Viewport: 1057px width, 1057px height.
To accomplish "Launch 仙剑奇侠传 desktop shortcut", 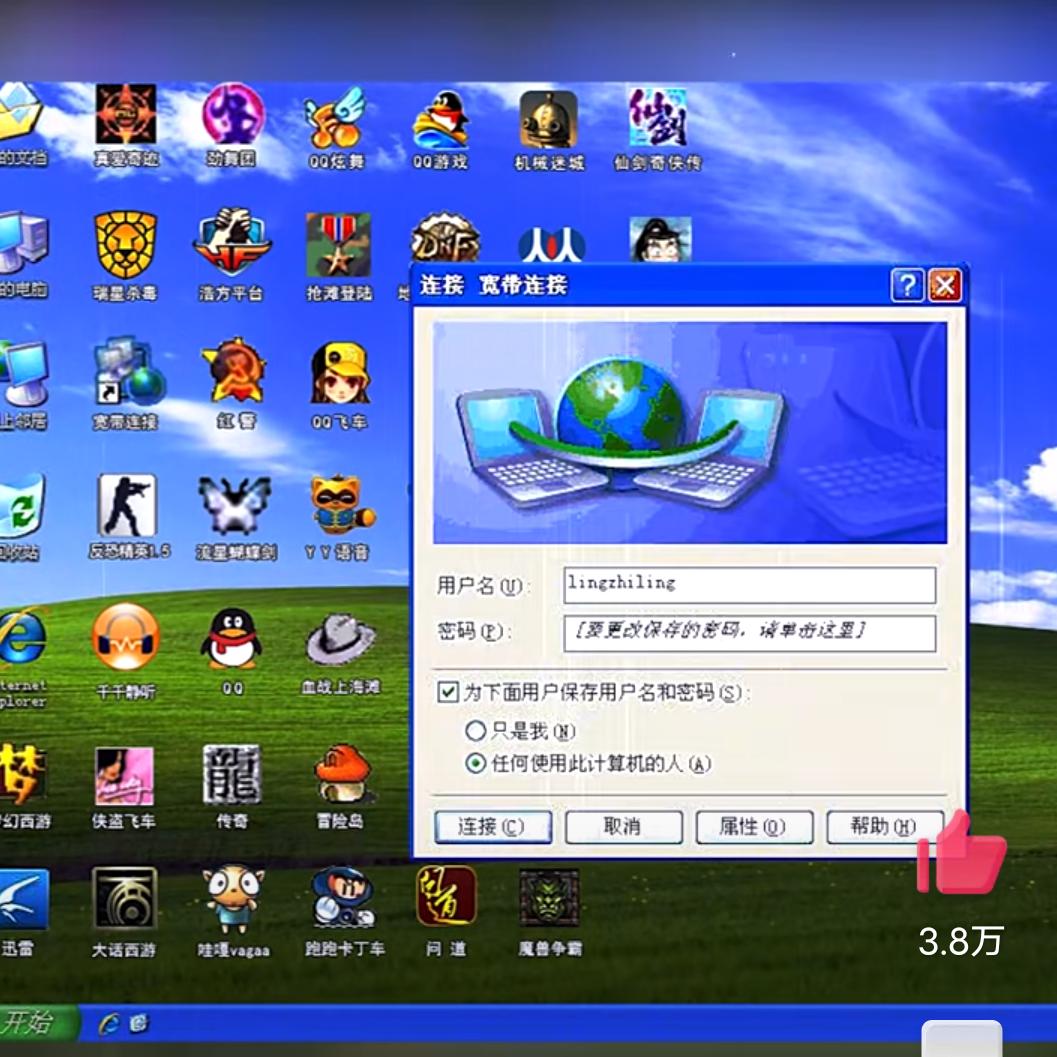I will point(657,120).
